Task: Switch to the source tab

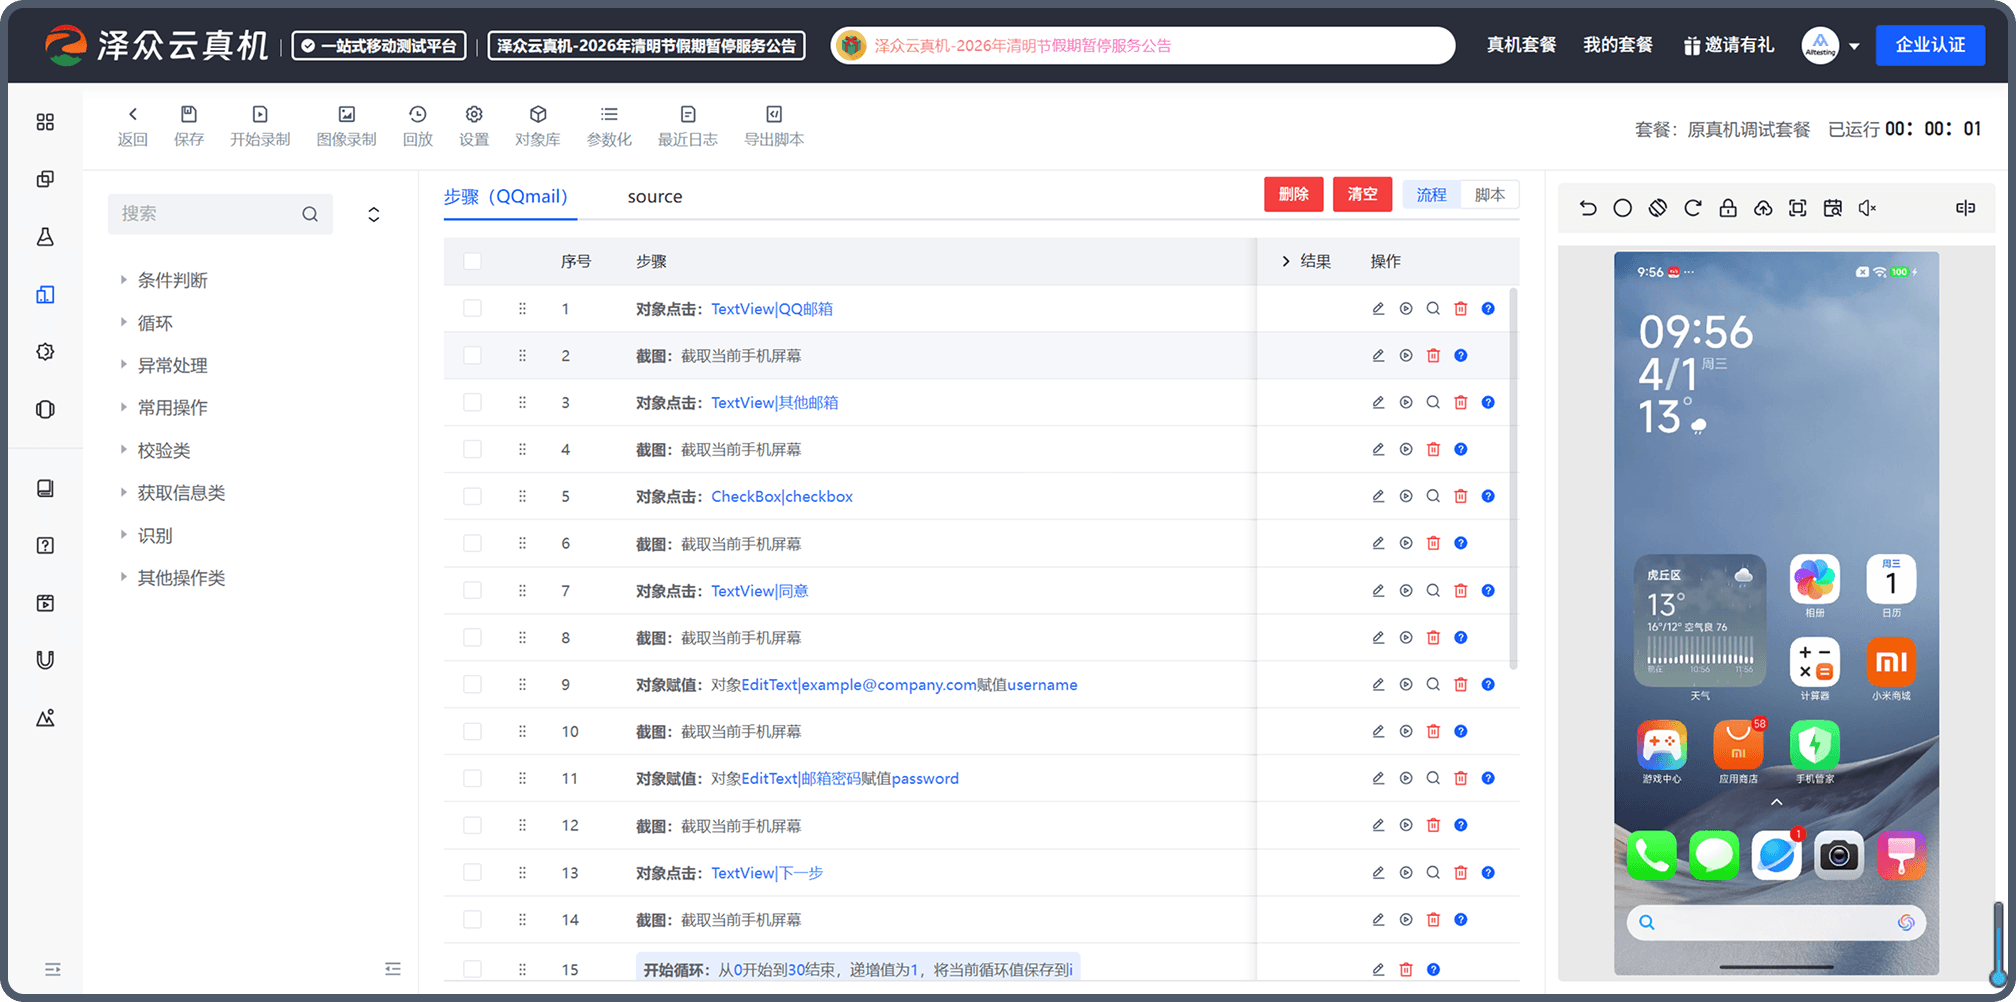Action: click(655, 196)
